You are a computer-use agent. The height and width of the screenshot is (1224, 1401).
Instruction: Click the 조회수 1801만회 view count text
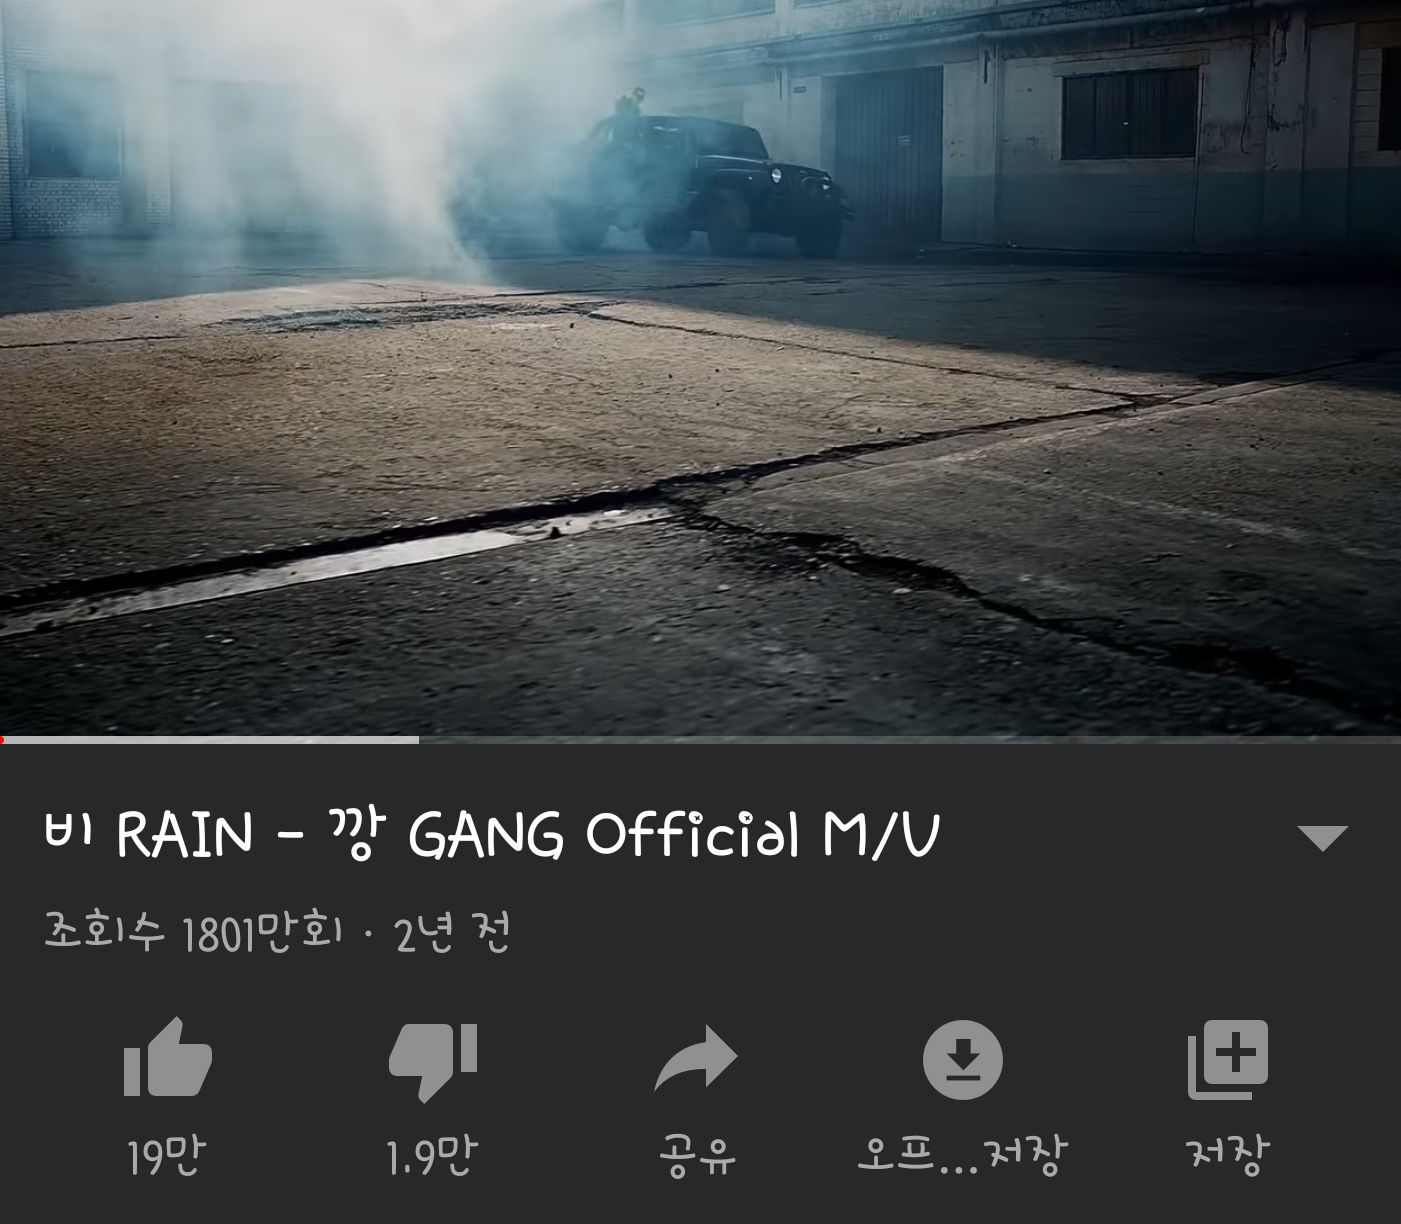(x=193, y=933)
